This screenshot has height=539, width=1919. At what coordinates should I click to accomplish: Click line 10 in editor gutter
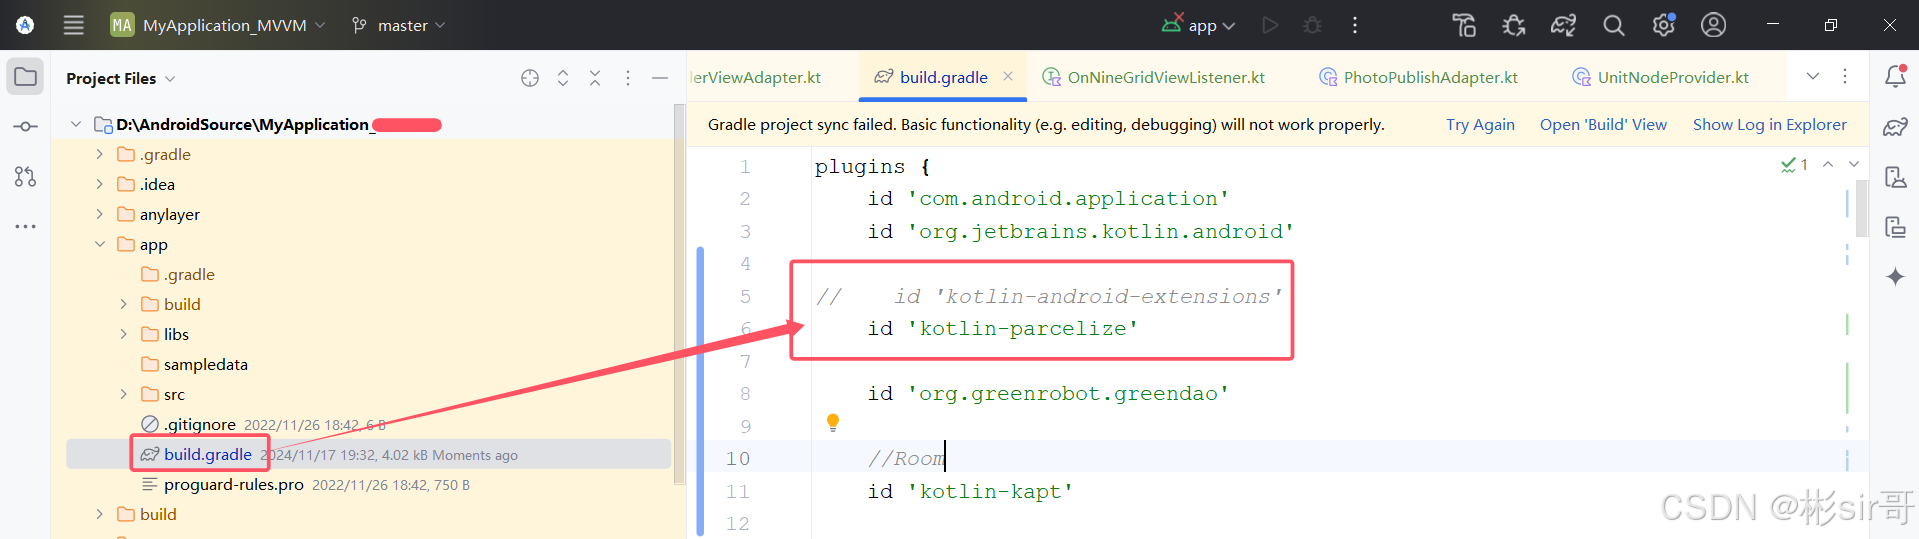[738, 459]
